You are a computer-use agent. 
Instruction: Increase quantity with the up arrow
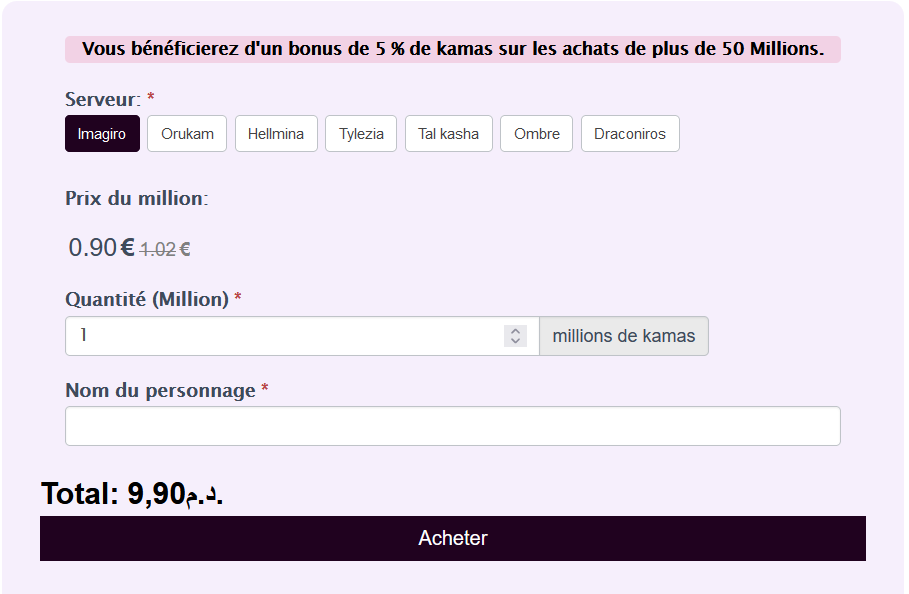point(515,331)
